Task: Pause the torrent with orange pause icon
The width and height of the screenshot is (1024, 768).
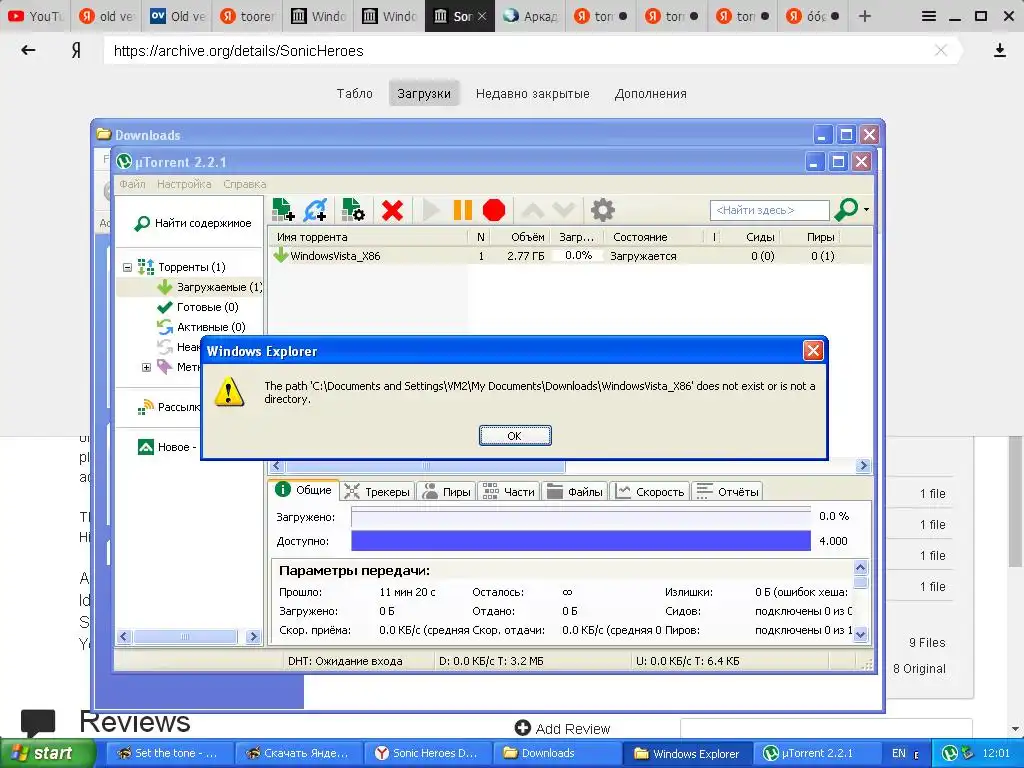Action: pos(462,210)
